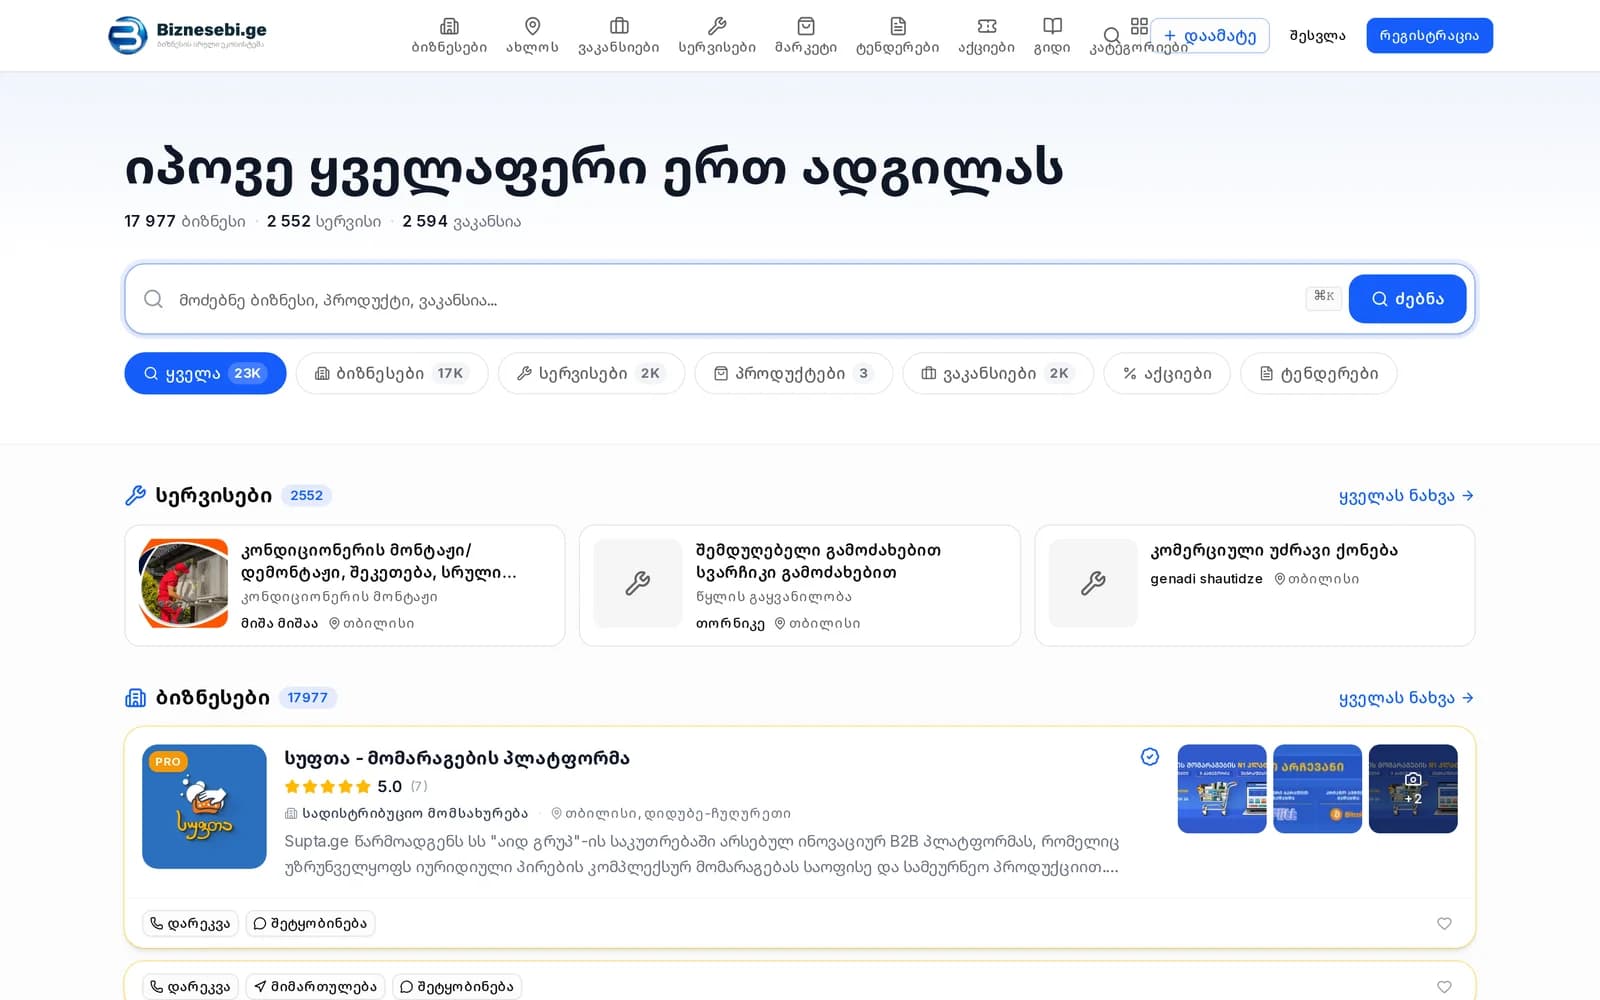
Task: Click the ძებნა search button
Action: [x=1407, y=299]
